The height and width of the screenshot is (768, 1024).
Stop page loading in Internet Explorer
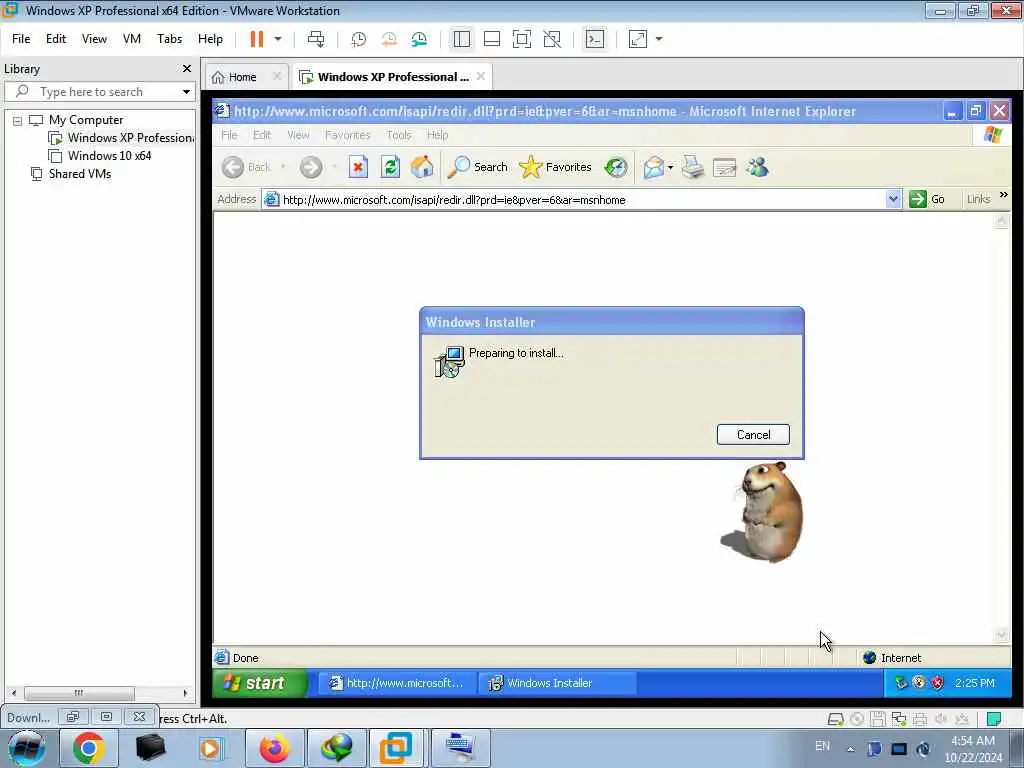(358, 168)
